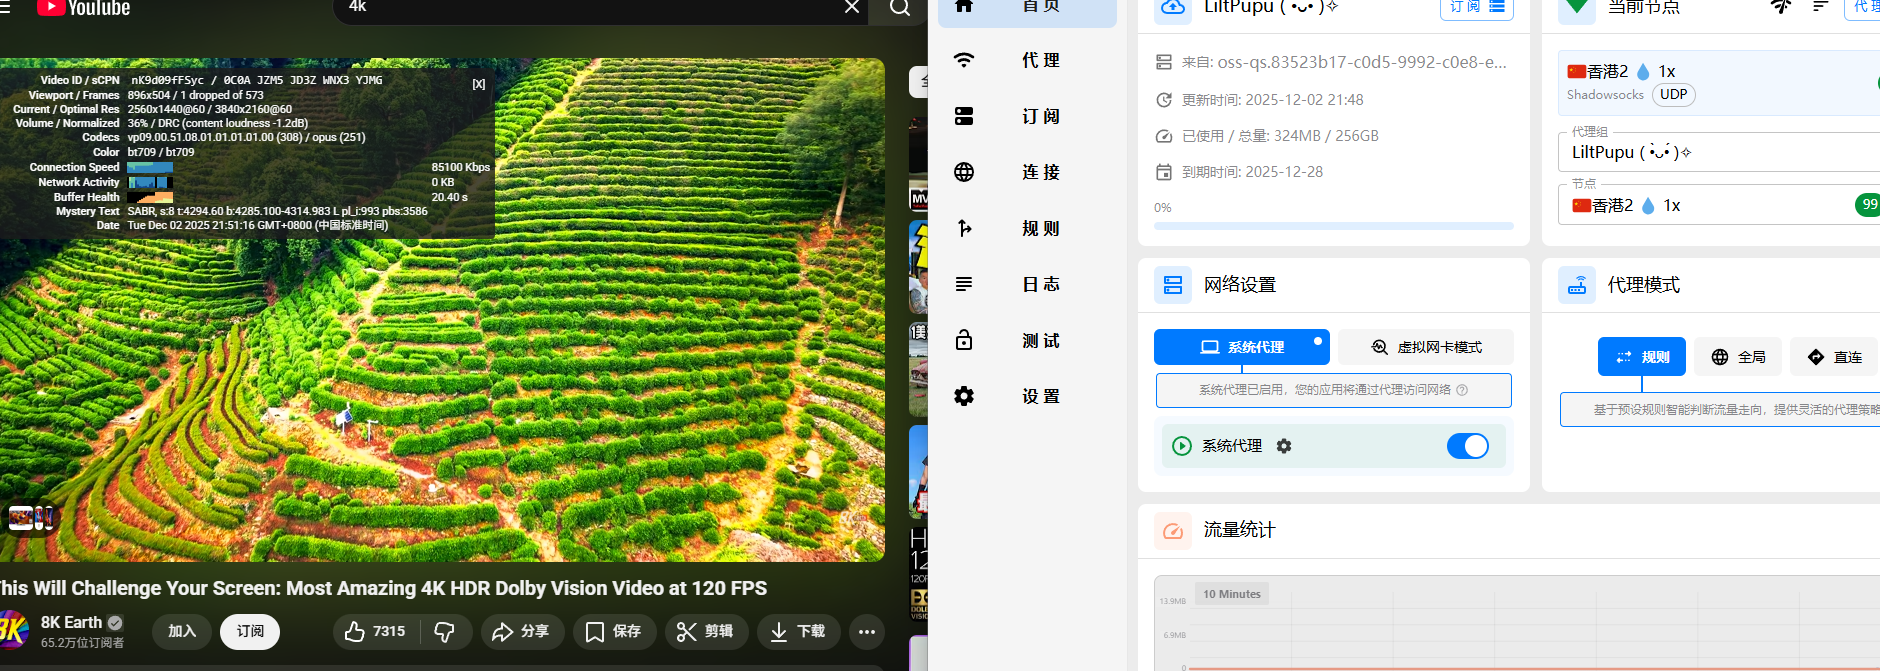This screenshot has height=671, width=1880.
Task: Click the 订阅 button under the video
Action: click(x=250, y=632)
